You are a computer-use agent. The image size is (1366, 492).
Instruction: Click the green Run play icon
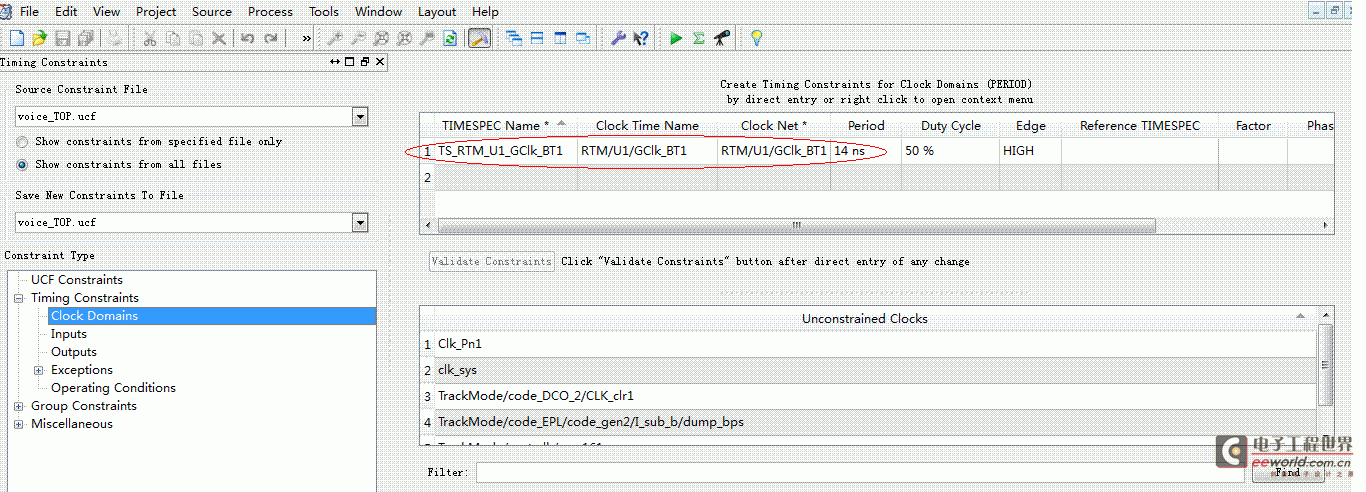[676, 38]
